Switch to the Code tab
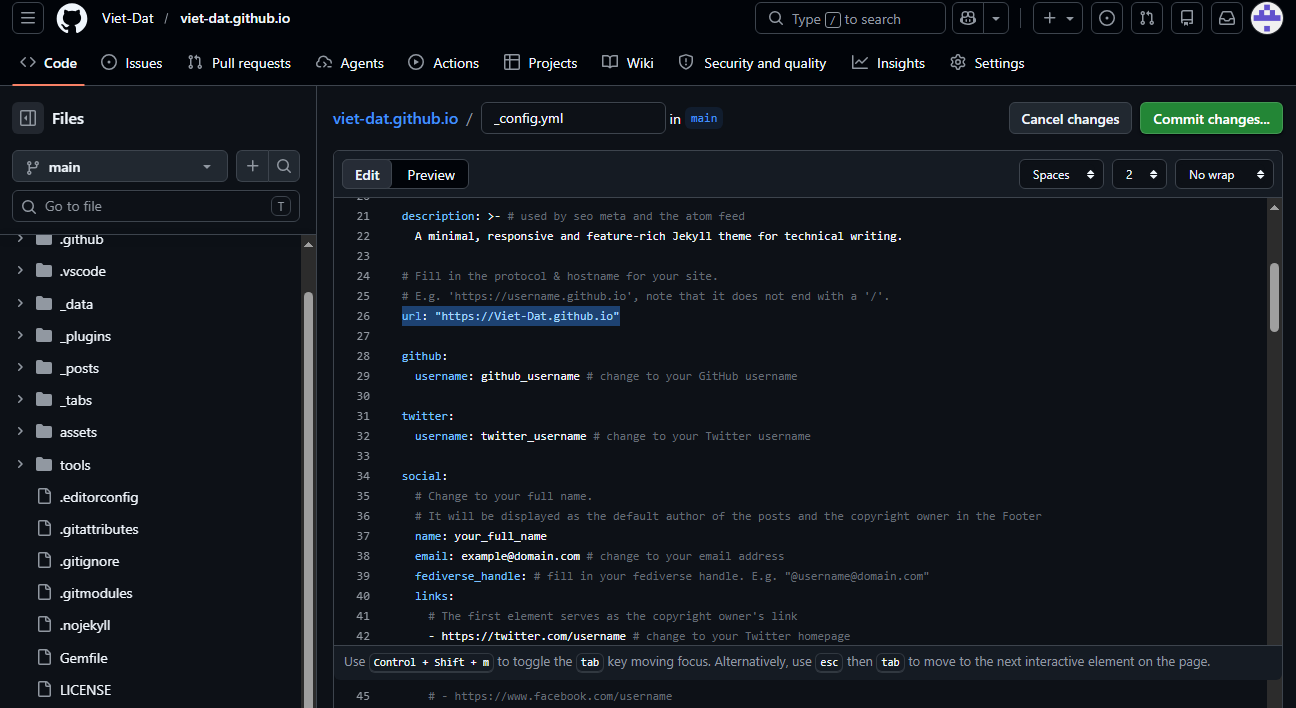Screen dimensions: 1296x708 coord(49,63)
